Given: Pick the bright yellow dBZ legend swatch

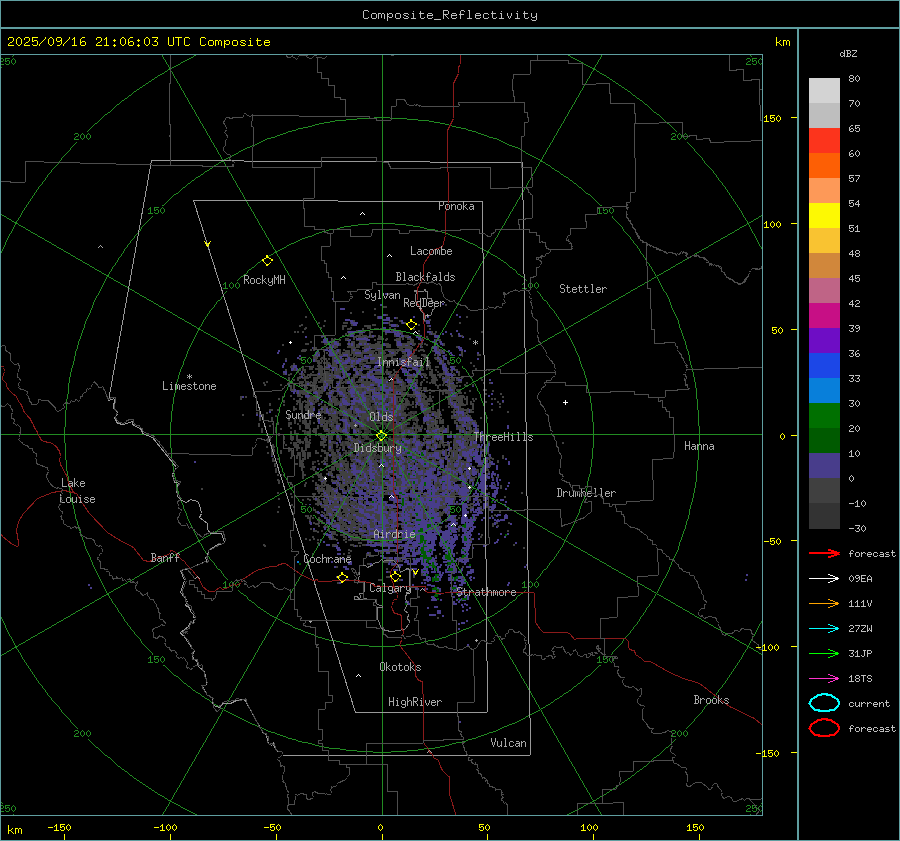Looking at the screenshot, I should (824, 216).
